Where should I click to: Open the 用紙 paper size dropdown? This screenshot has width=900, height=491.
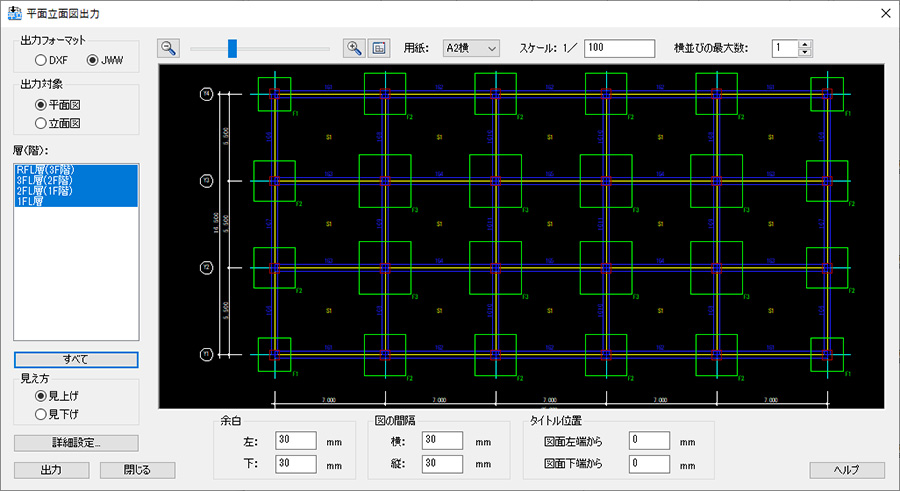click(471, 48)
